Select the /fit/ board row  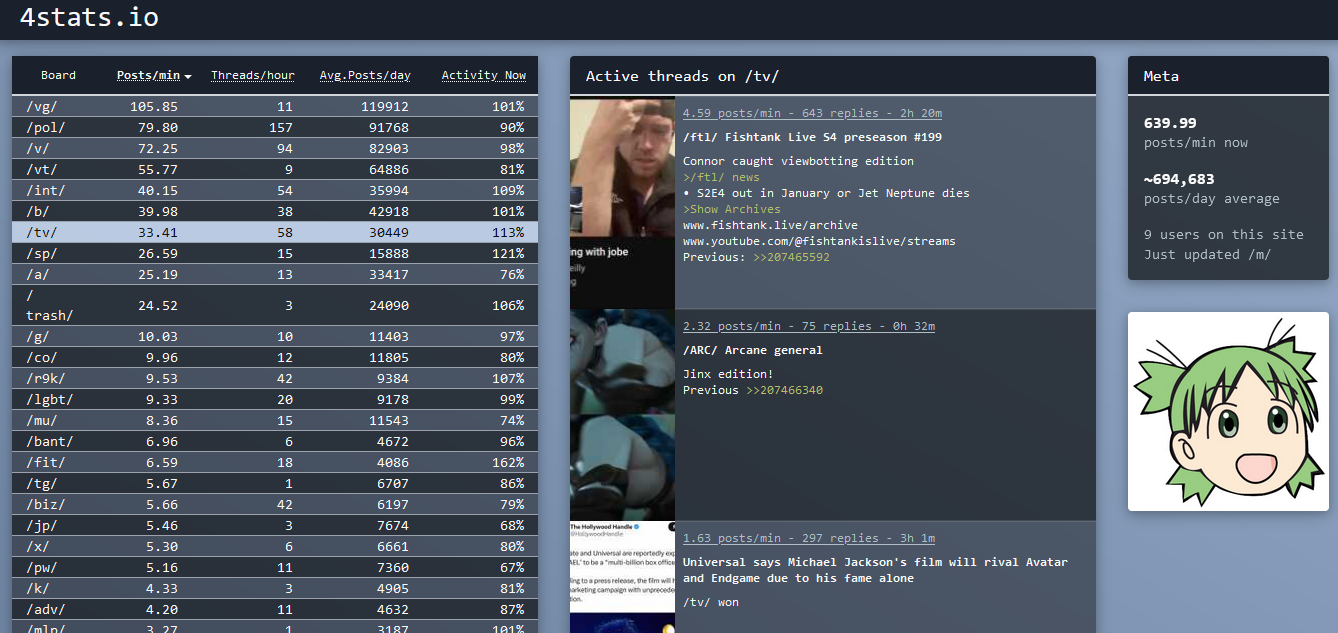(x=274, y=463)
